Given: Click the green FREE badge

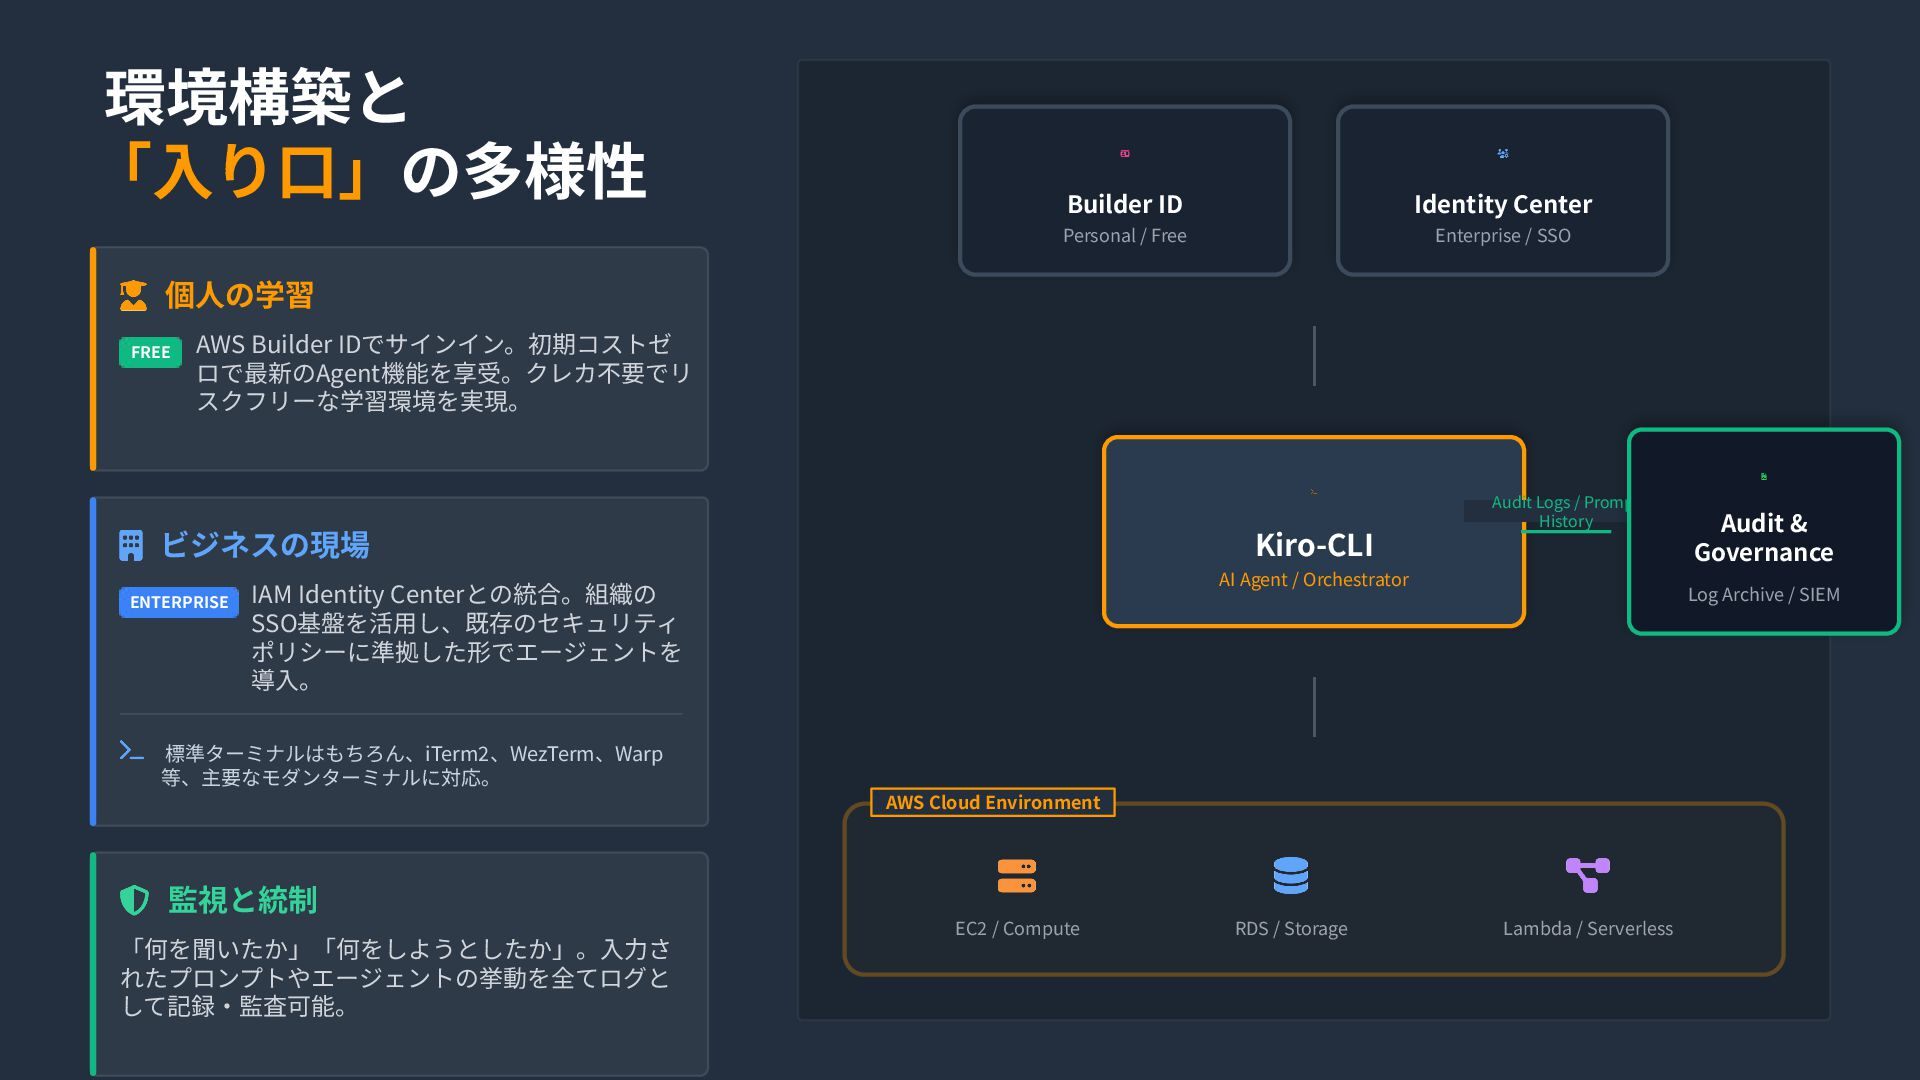Looking at the screenshot, I should pos(150,353).
